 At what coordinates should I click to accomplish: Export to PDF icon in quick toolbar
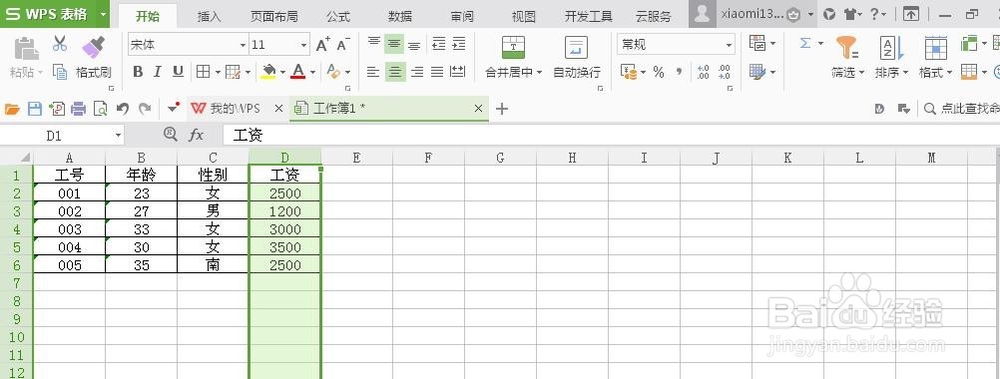point(56,109)
